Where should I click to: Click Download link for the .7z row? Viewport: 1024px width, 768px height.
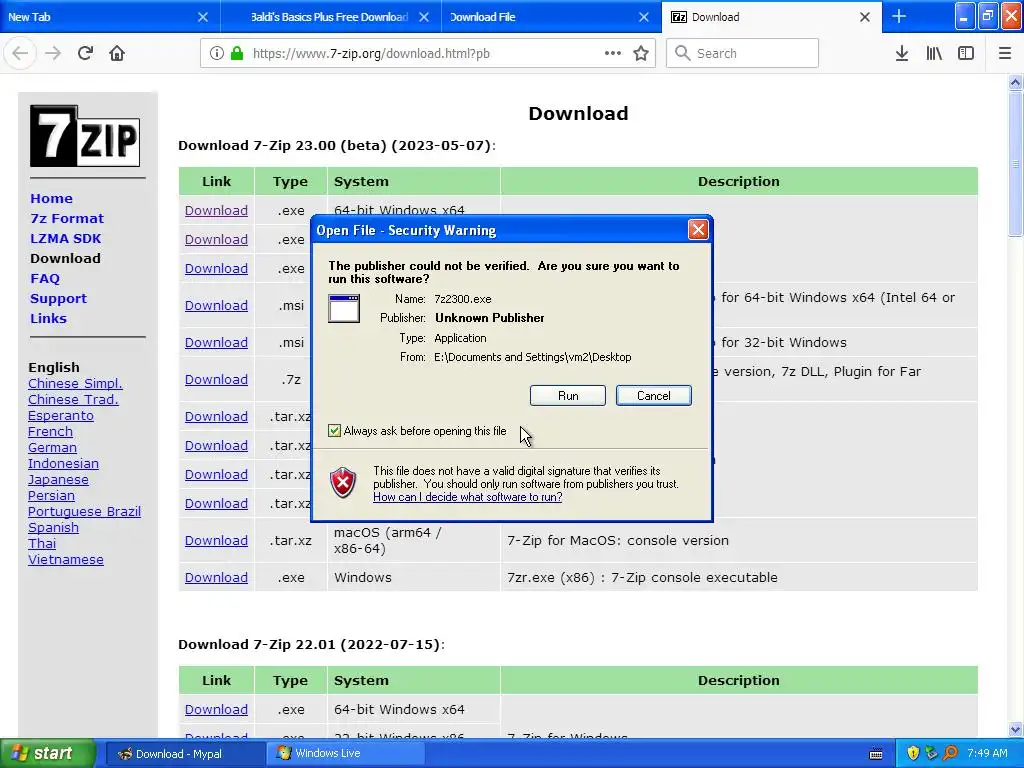tap(216, 380)
